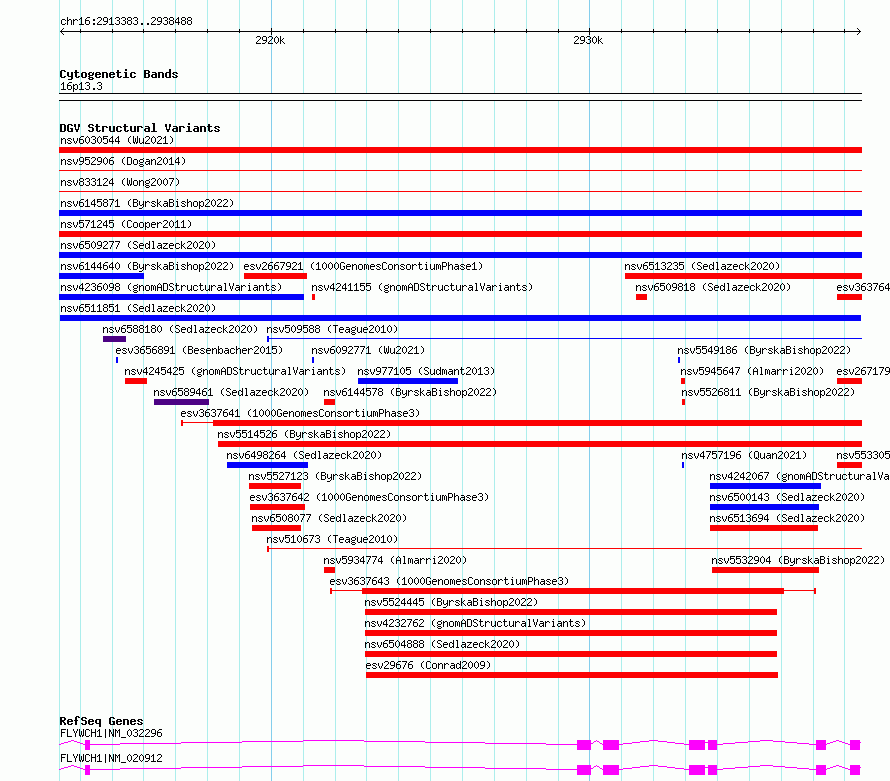The height and width of the screenshot is (781, 890).
Task: Click red bar under nsv5527123
Action: [x=275, y=486]
